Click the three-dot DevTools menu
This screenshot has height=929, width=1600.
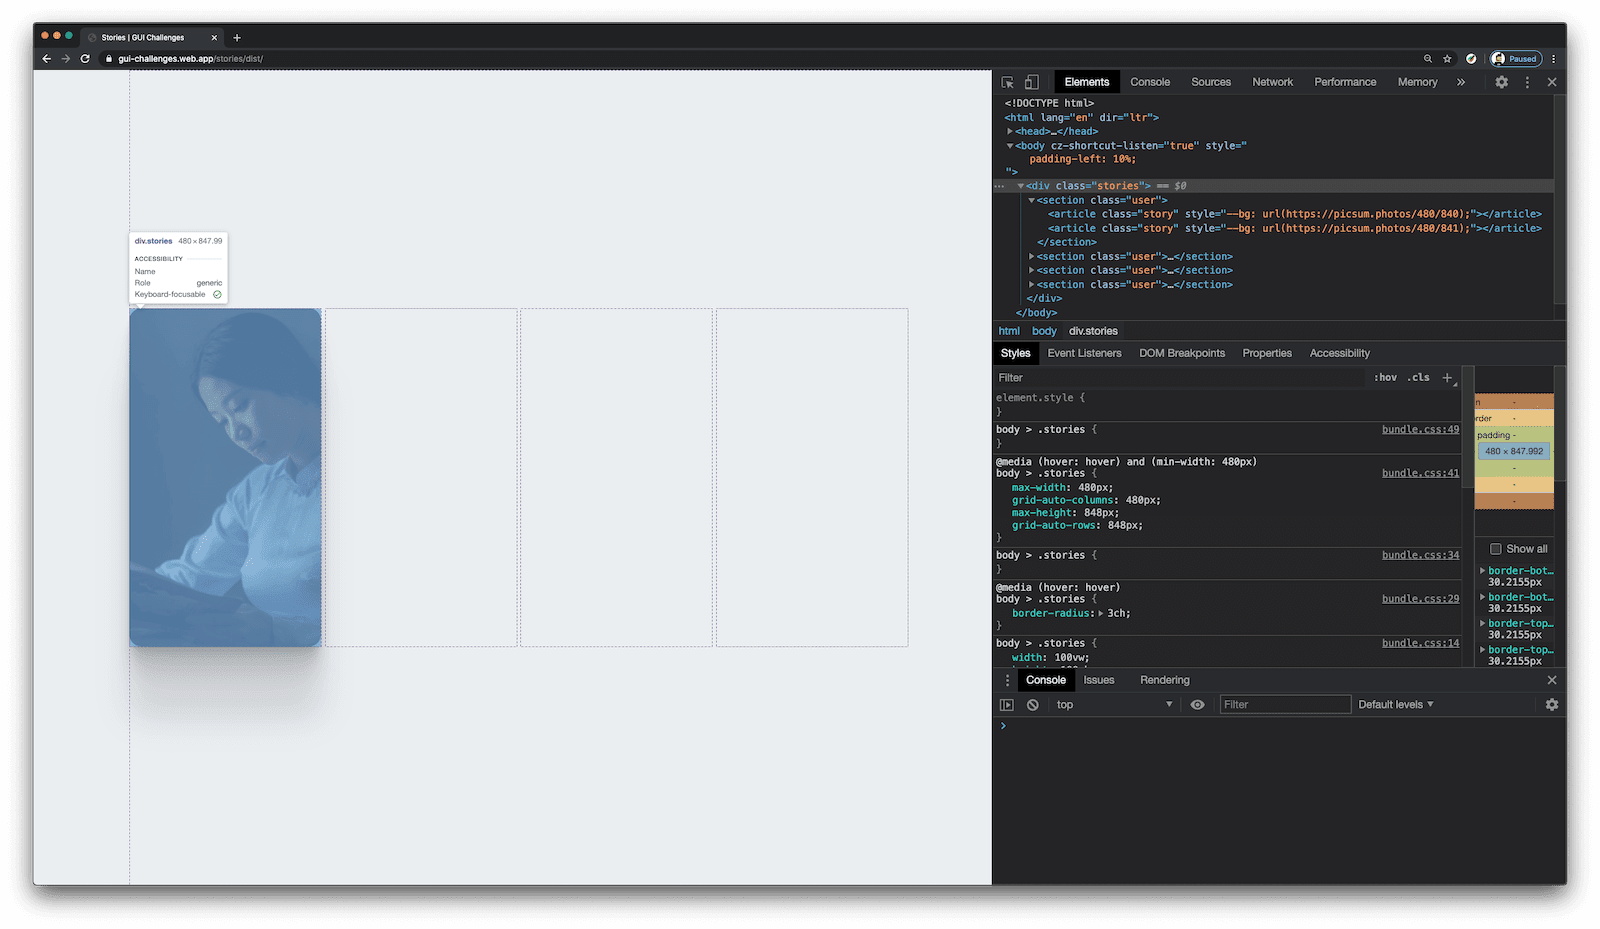(1526, 82)
